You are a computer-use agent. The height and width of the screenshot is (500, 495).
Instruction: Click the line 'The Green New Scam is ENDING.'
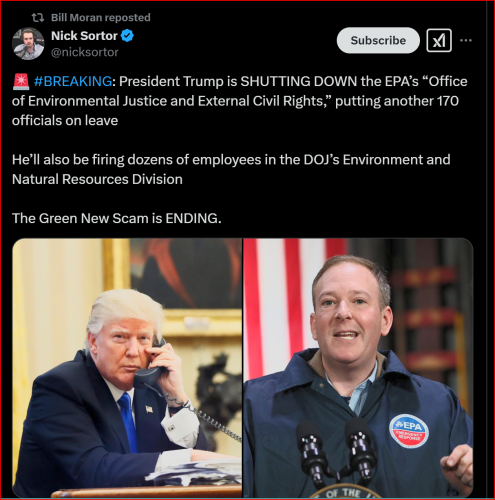(117, 218)
